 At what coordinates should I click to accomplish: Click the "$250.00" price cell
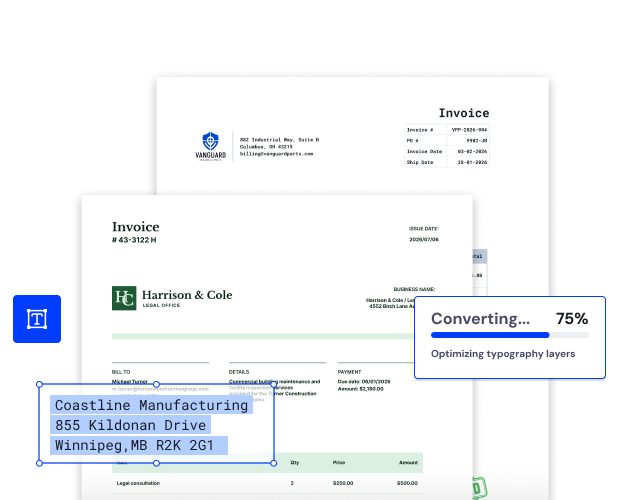(x=343, y=483)
